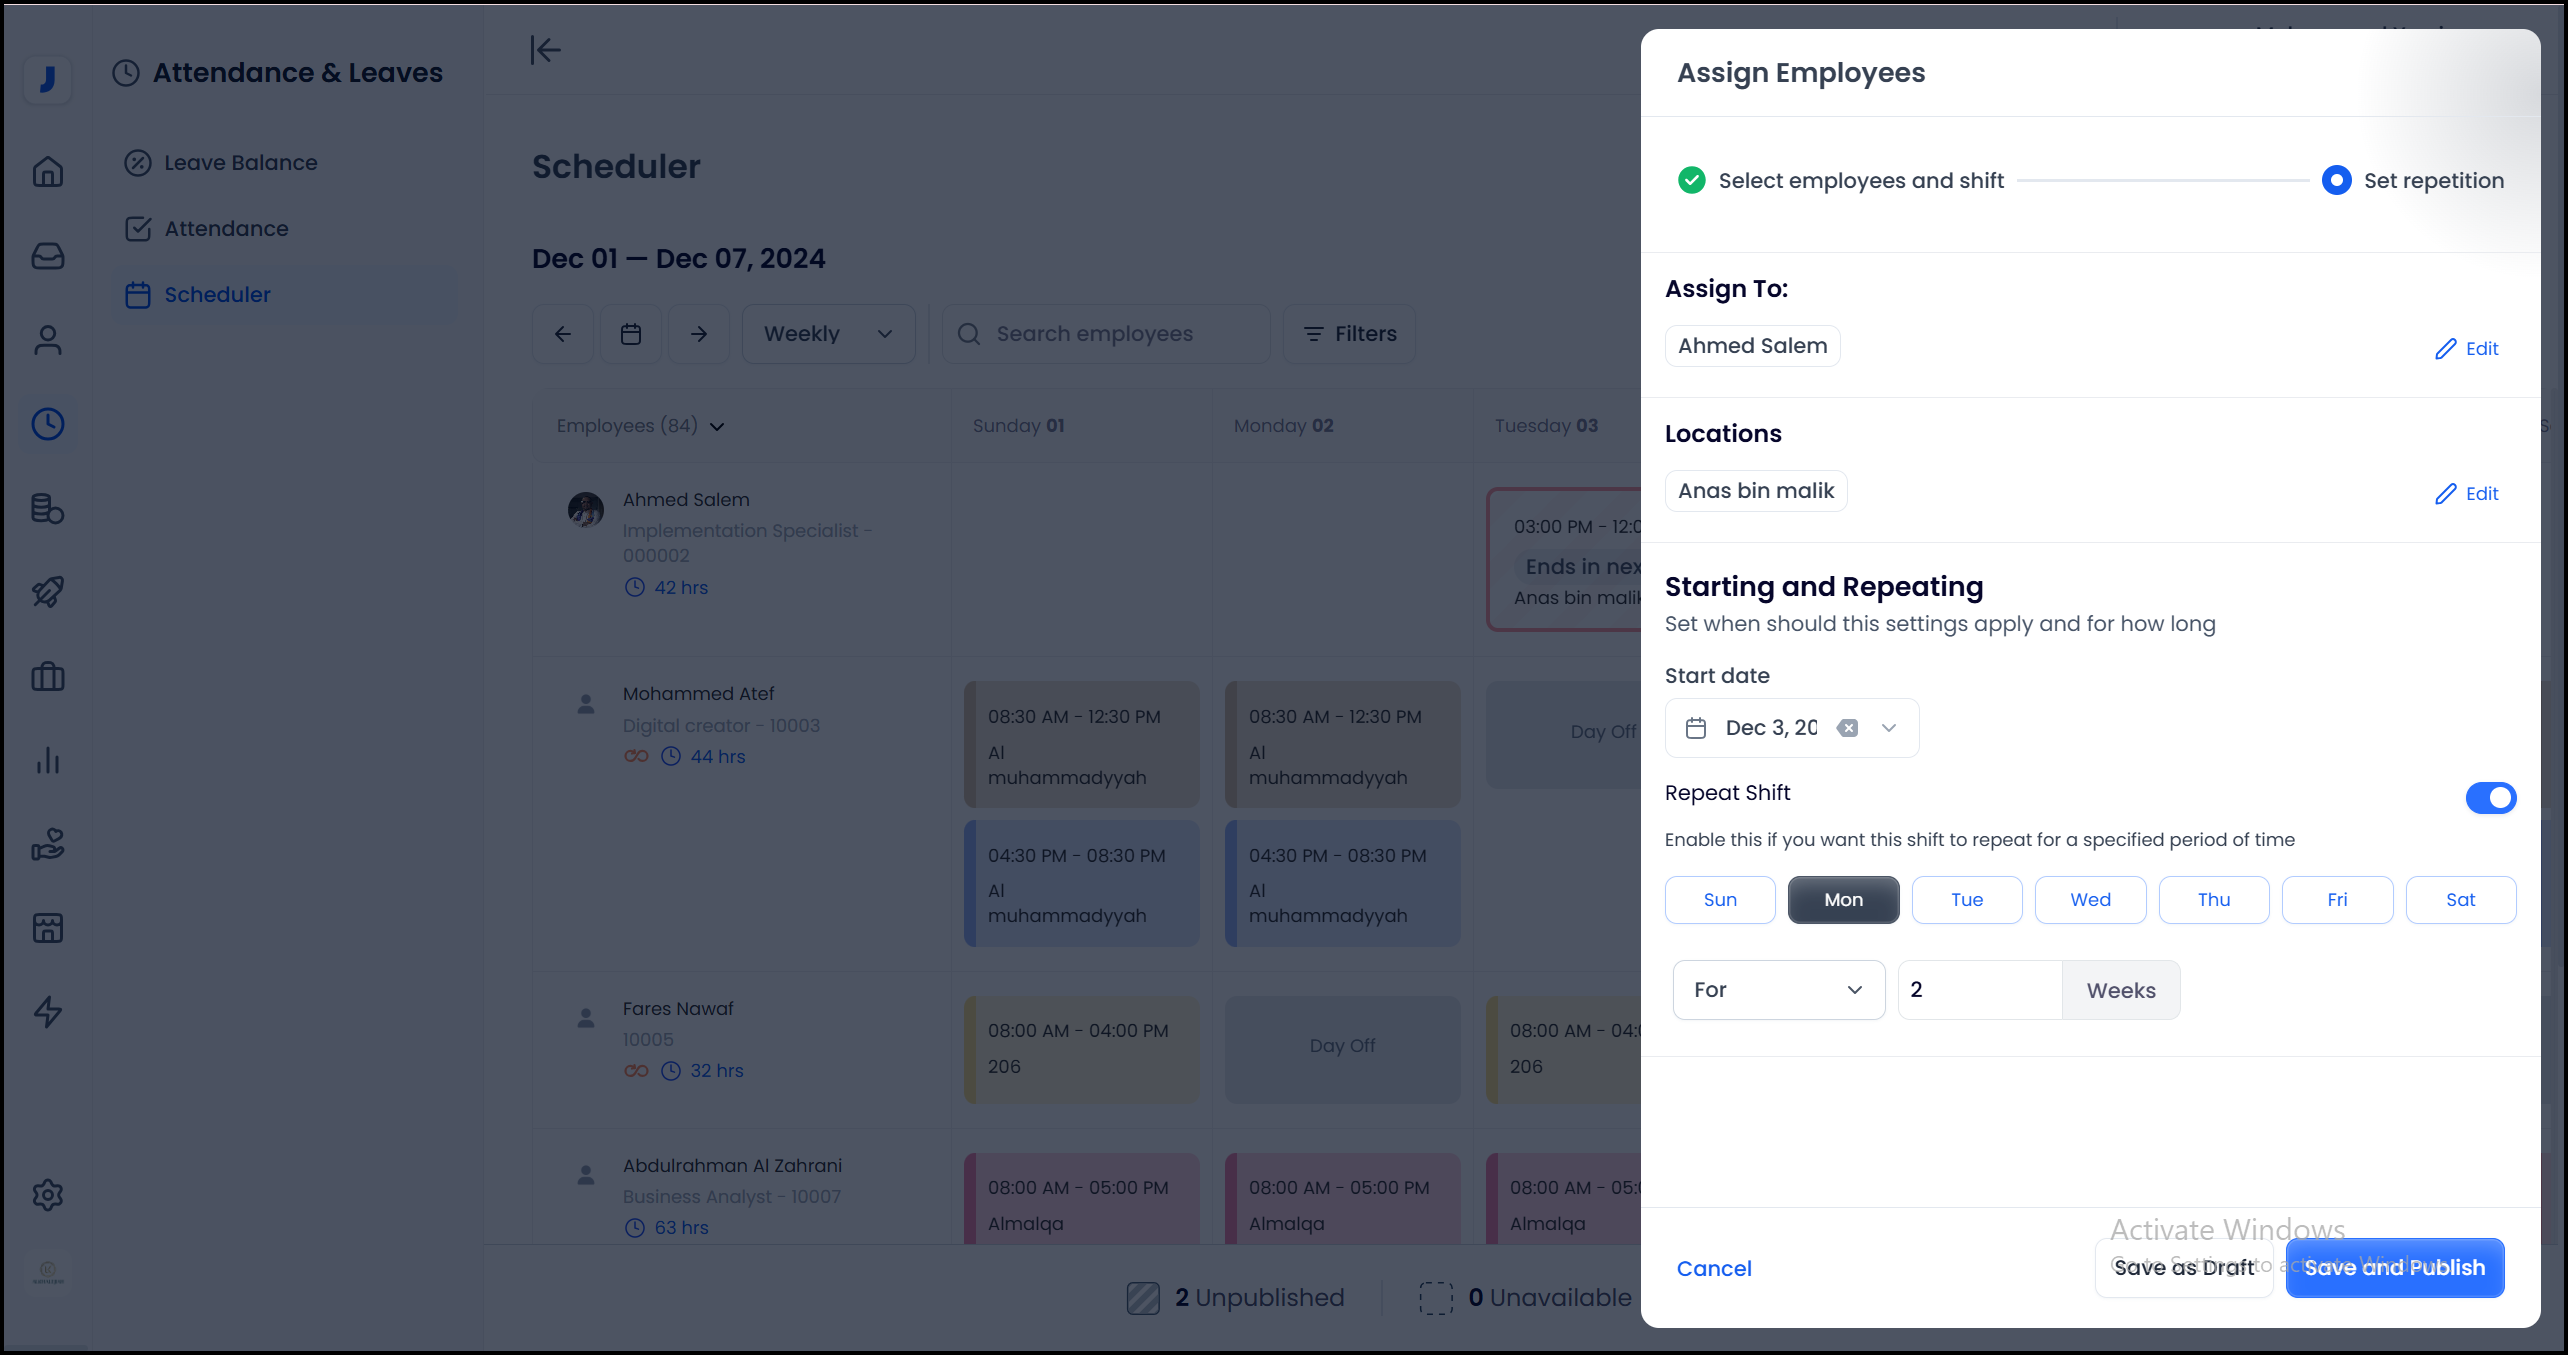Viewport: 2568px width, 1355px height.
Task: Toggle the Mon day button
Action: (1843, 899)
